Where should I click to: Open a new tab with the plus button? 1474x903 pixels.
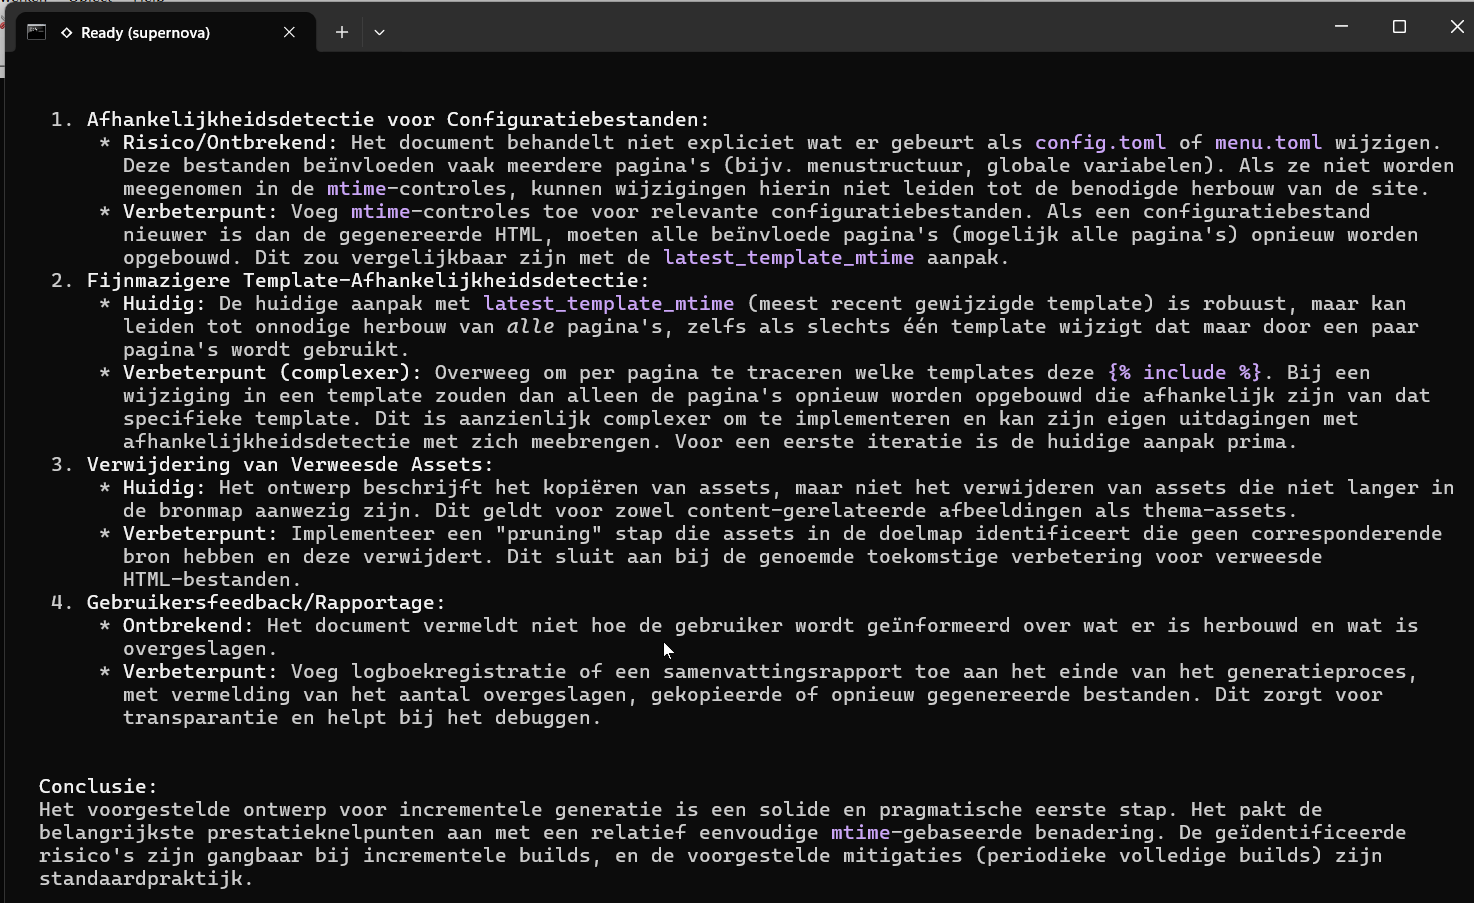341,32
